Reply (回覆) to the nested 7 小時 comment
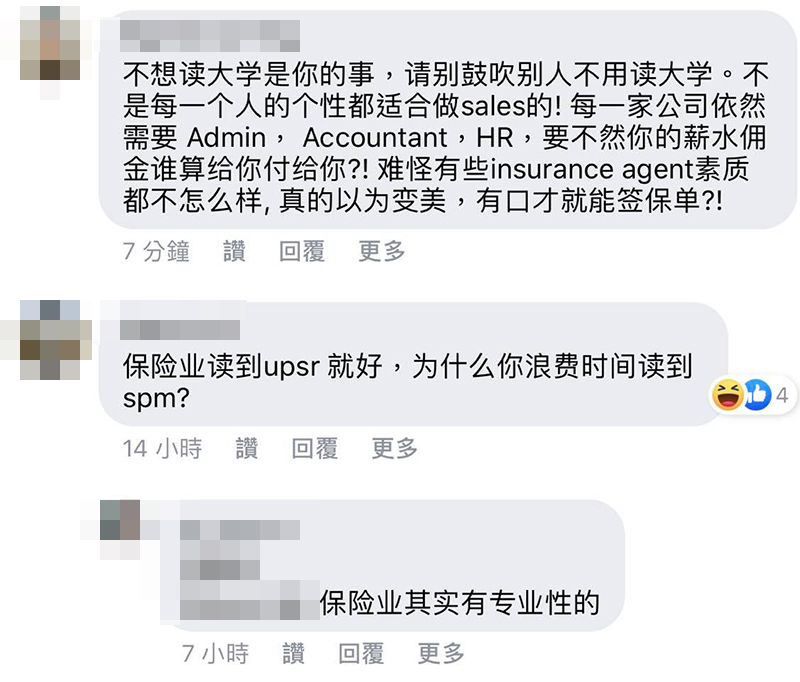The width and height of the screenshot is (800, 682). 361,653
